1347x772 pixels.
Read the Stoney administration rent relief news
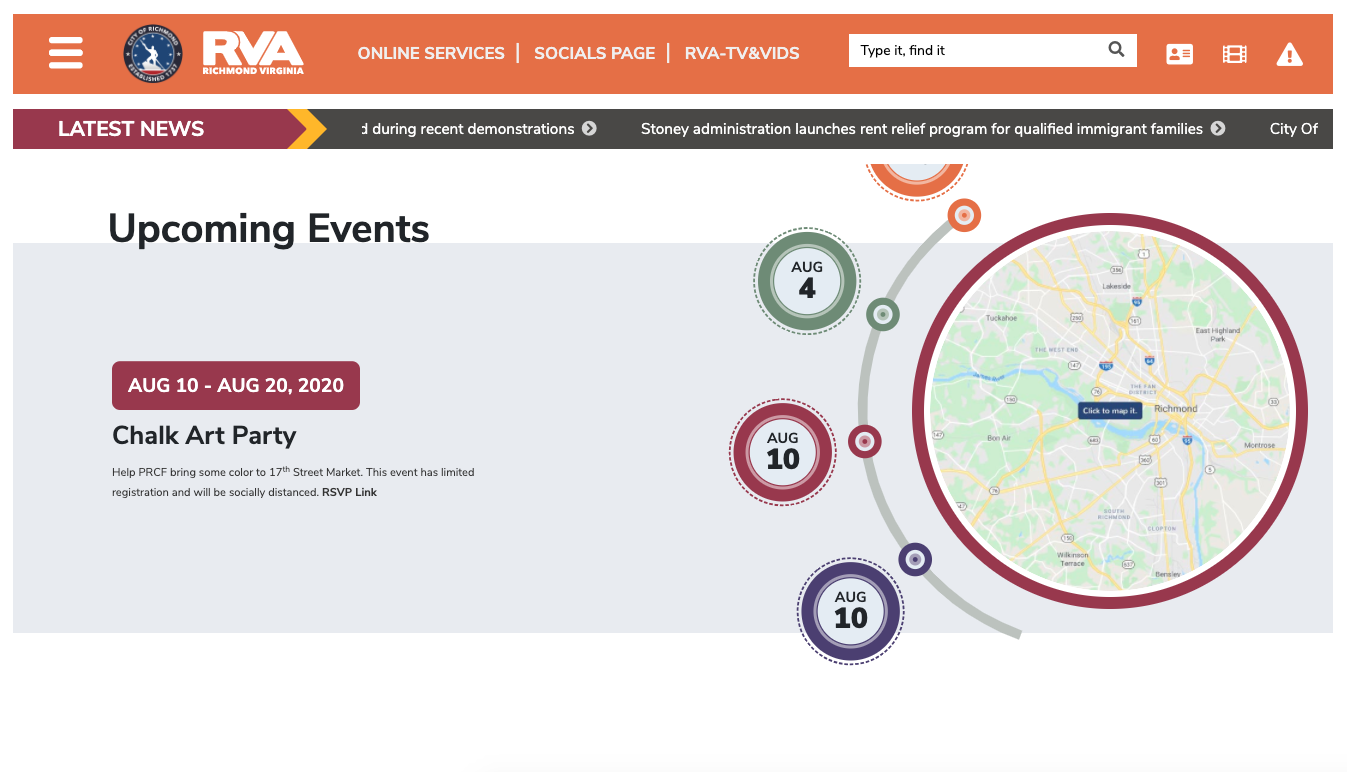coord(921,129)
